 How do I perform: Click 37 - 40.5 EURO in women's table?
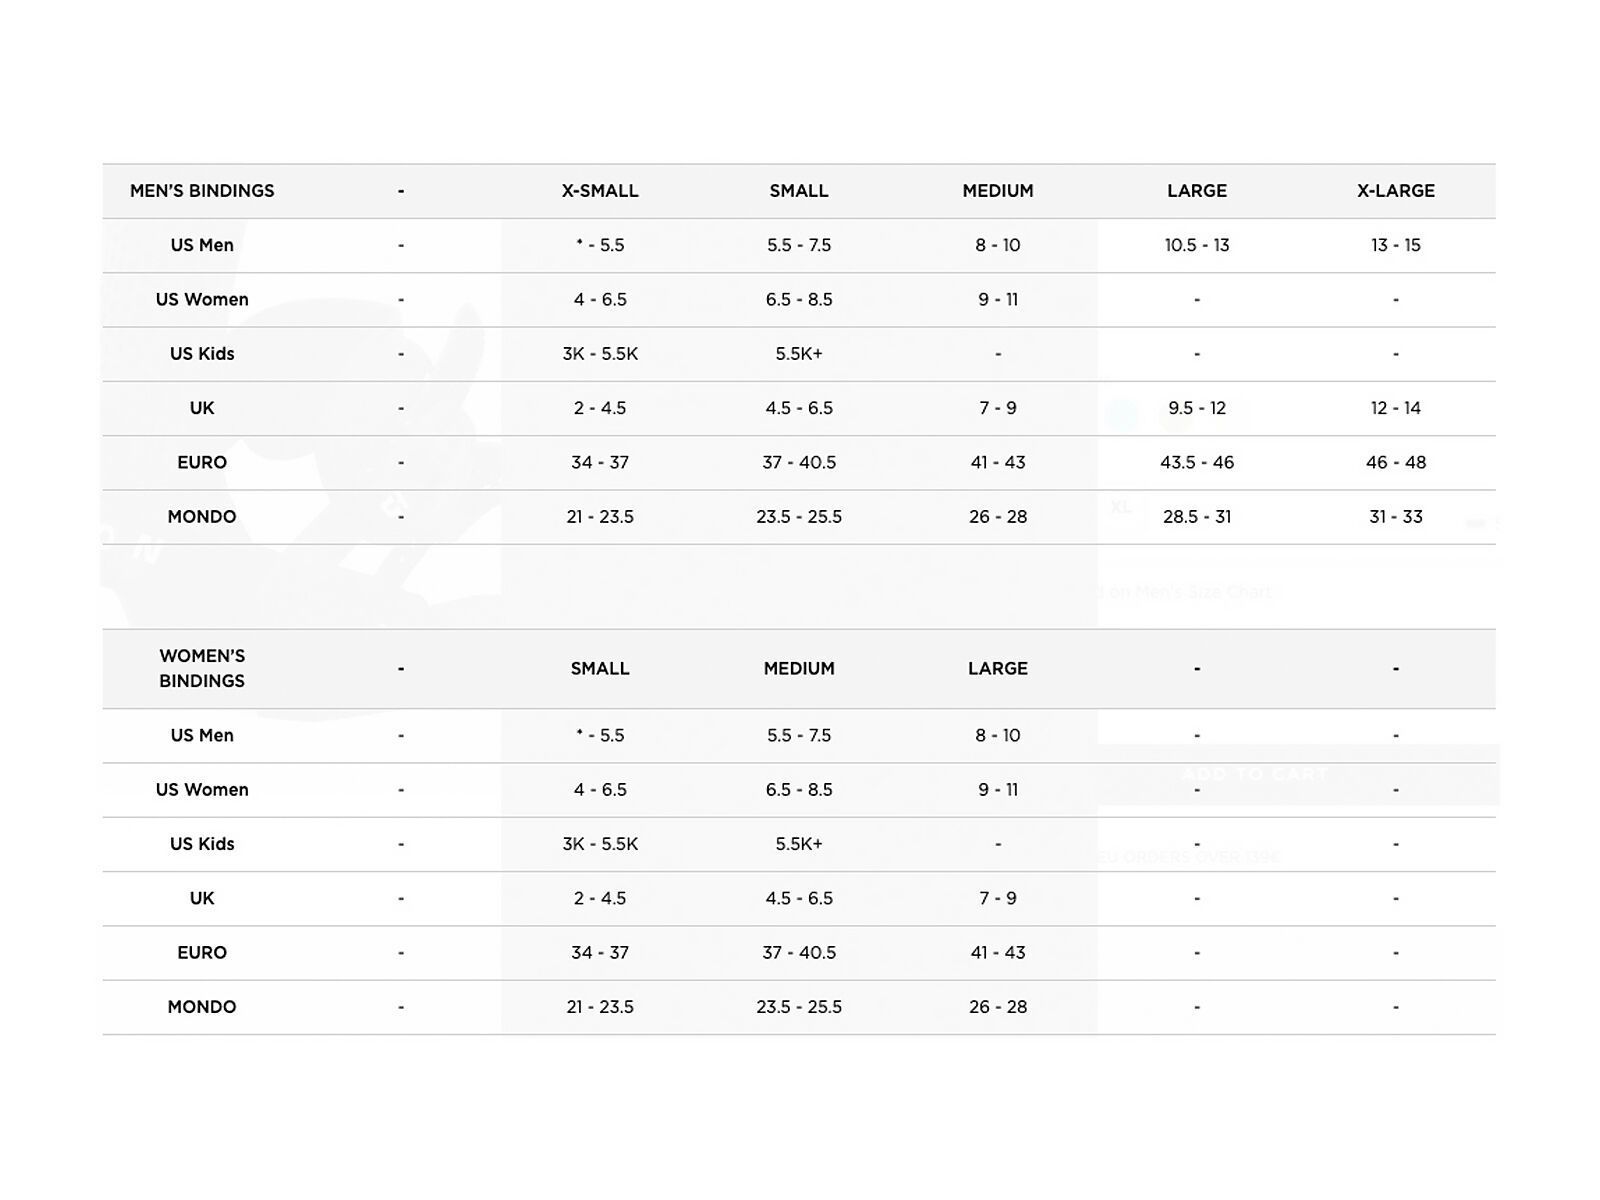[799, 953]
